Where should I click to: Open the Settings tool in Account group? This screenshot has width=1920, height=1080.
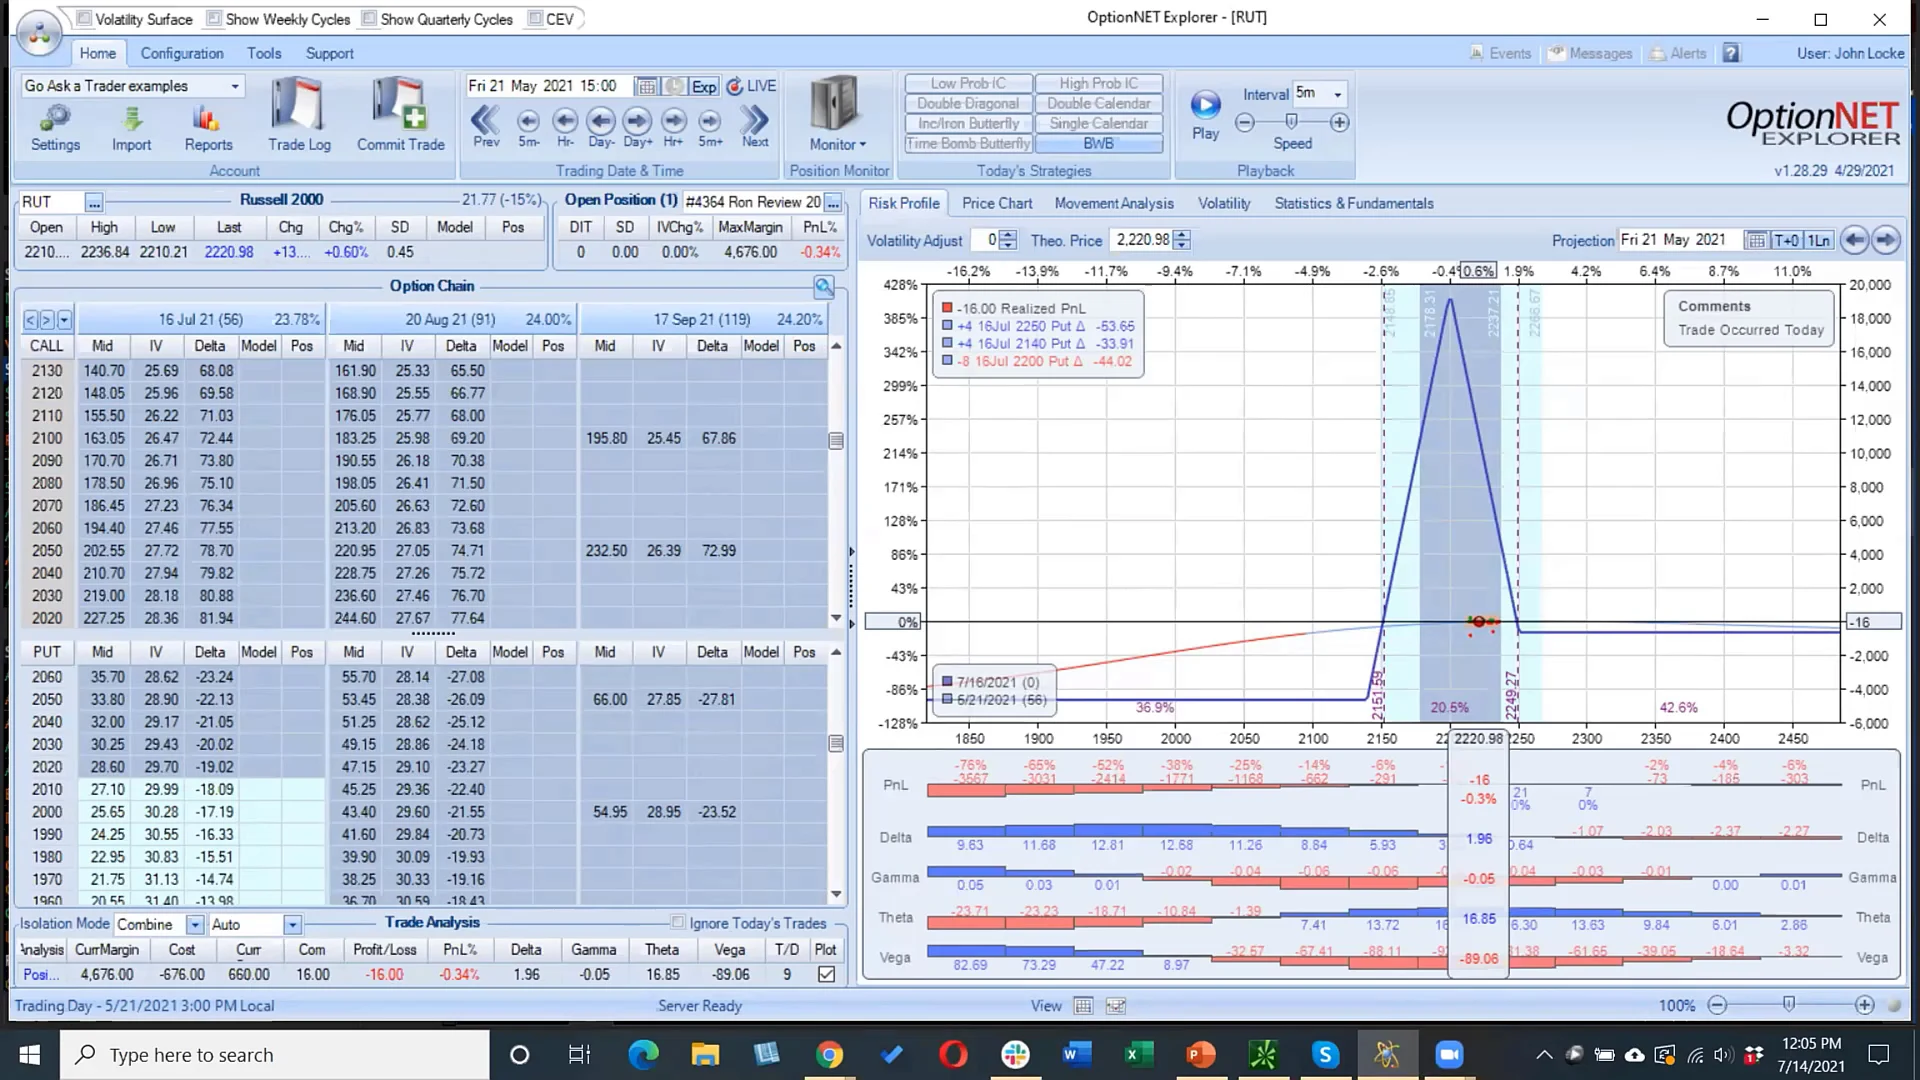[x=55, y=128]
